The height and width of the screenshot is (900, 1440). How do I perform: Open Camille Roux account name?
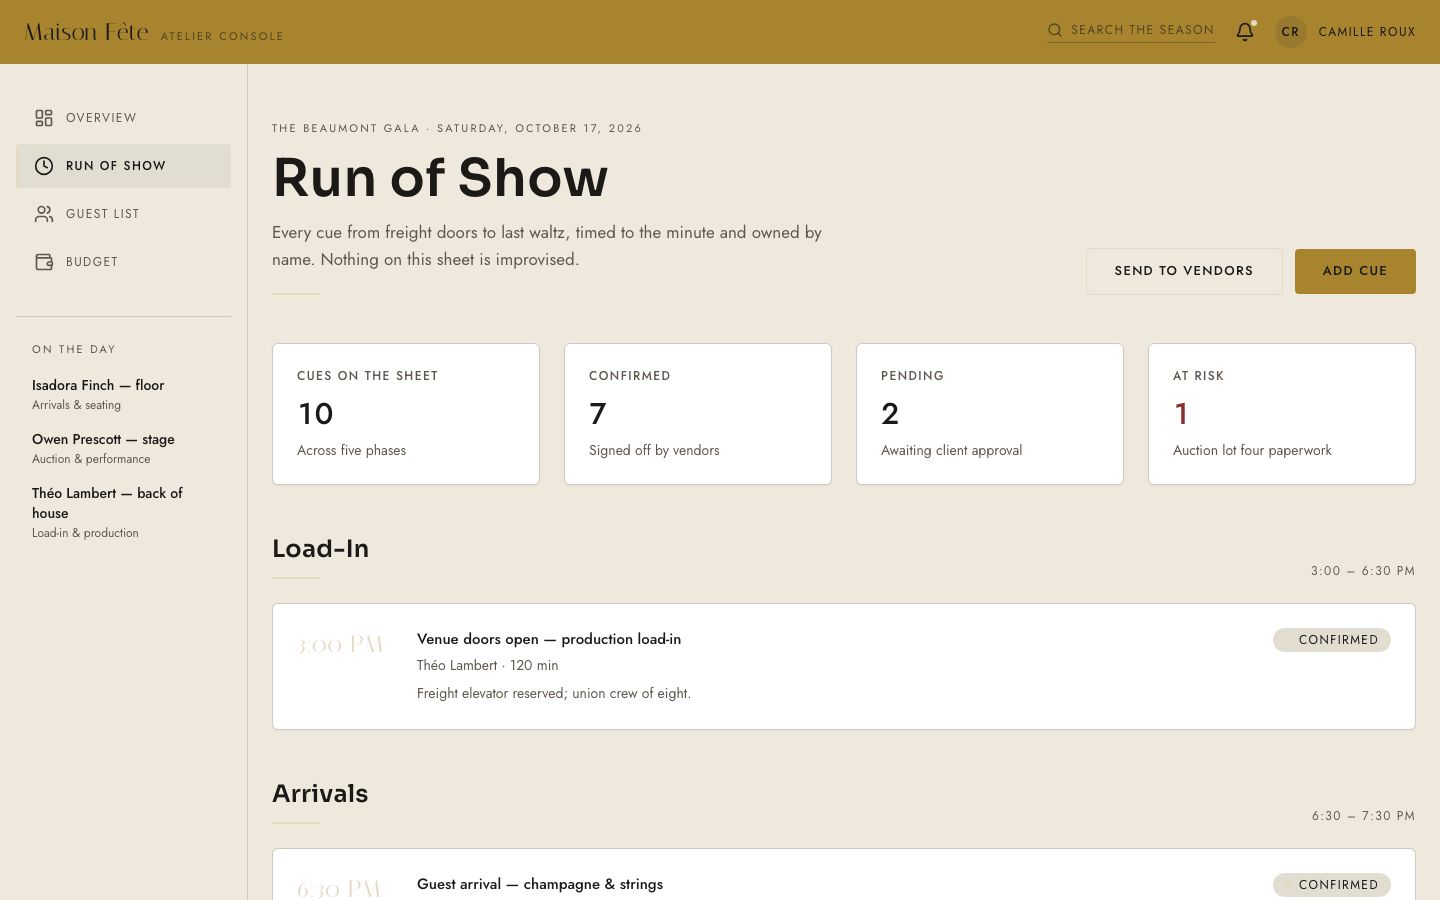coord(1367,32)
